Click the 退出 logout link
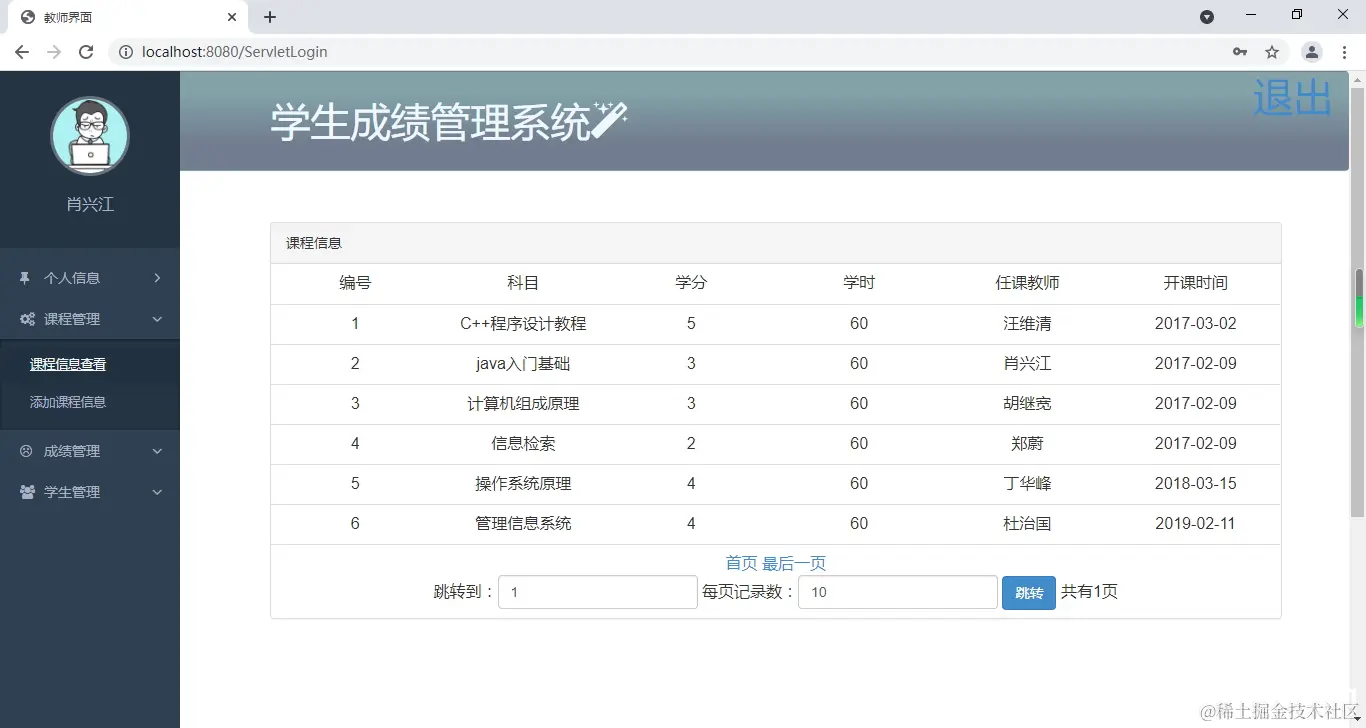The image size is (1366, 728). [x=1292, y=97]
